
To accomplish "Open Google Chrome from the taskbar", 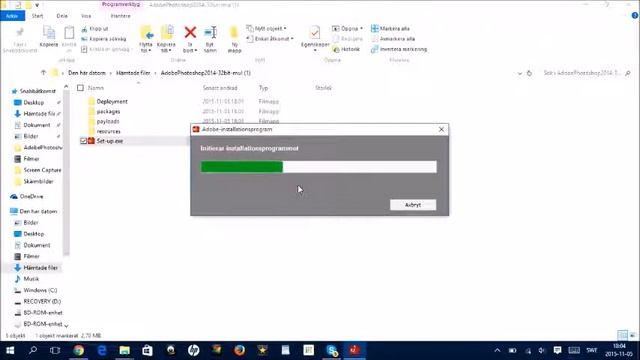I will tap(78, 350).
